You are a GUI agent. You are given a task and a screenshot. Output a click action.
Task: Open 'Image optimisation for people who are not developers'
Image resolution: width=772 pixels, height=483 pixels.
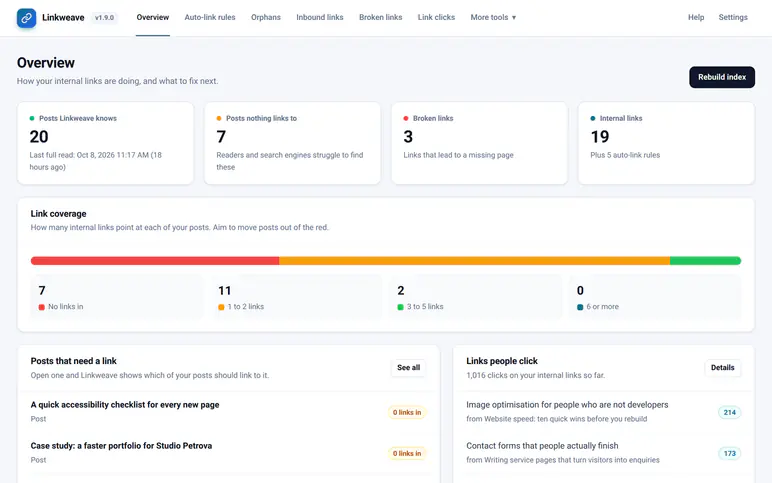point(567,405)
